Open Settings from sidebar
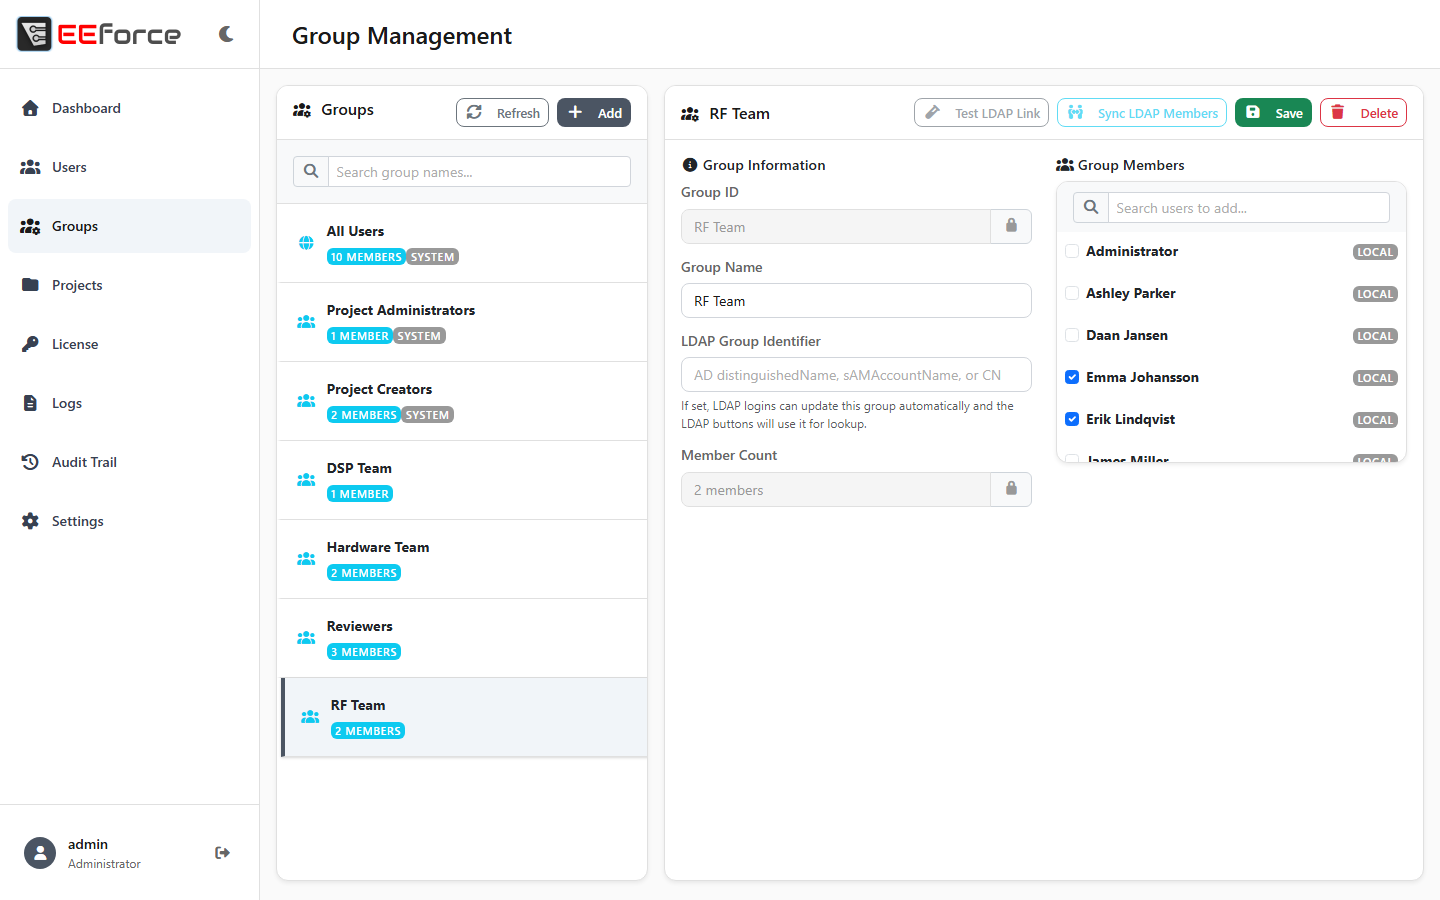Screen dimensions: 1440x900 [129, 521]
